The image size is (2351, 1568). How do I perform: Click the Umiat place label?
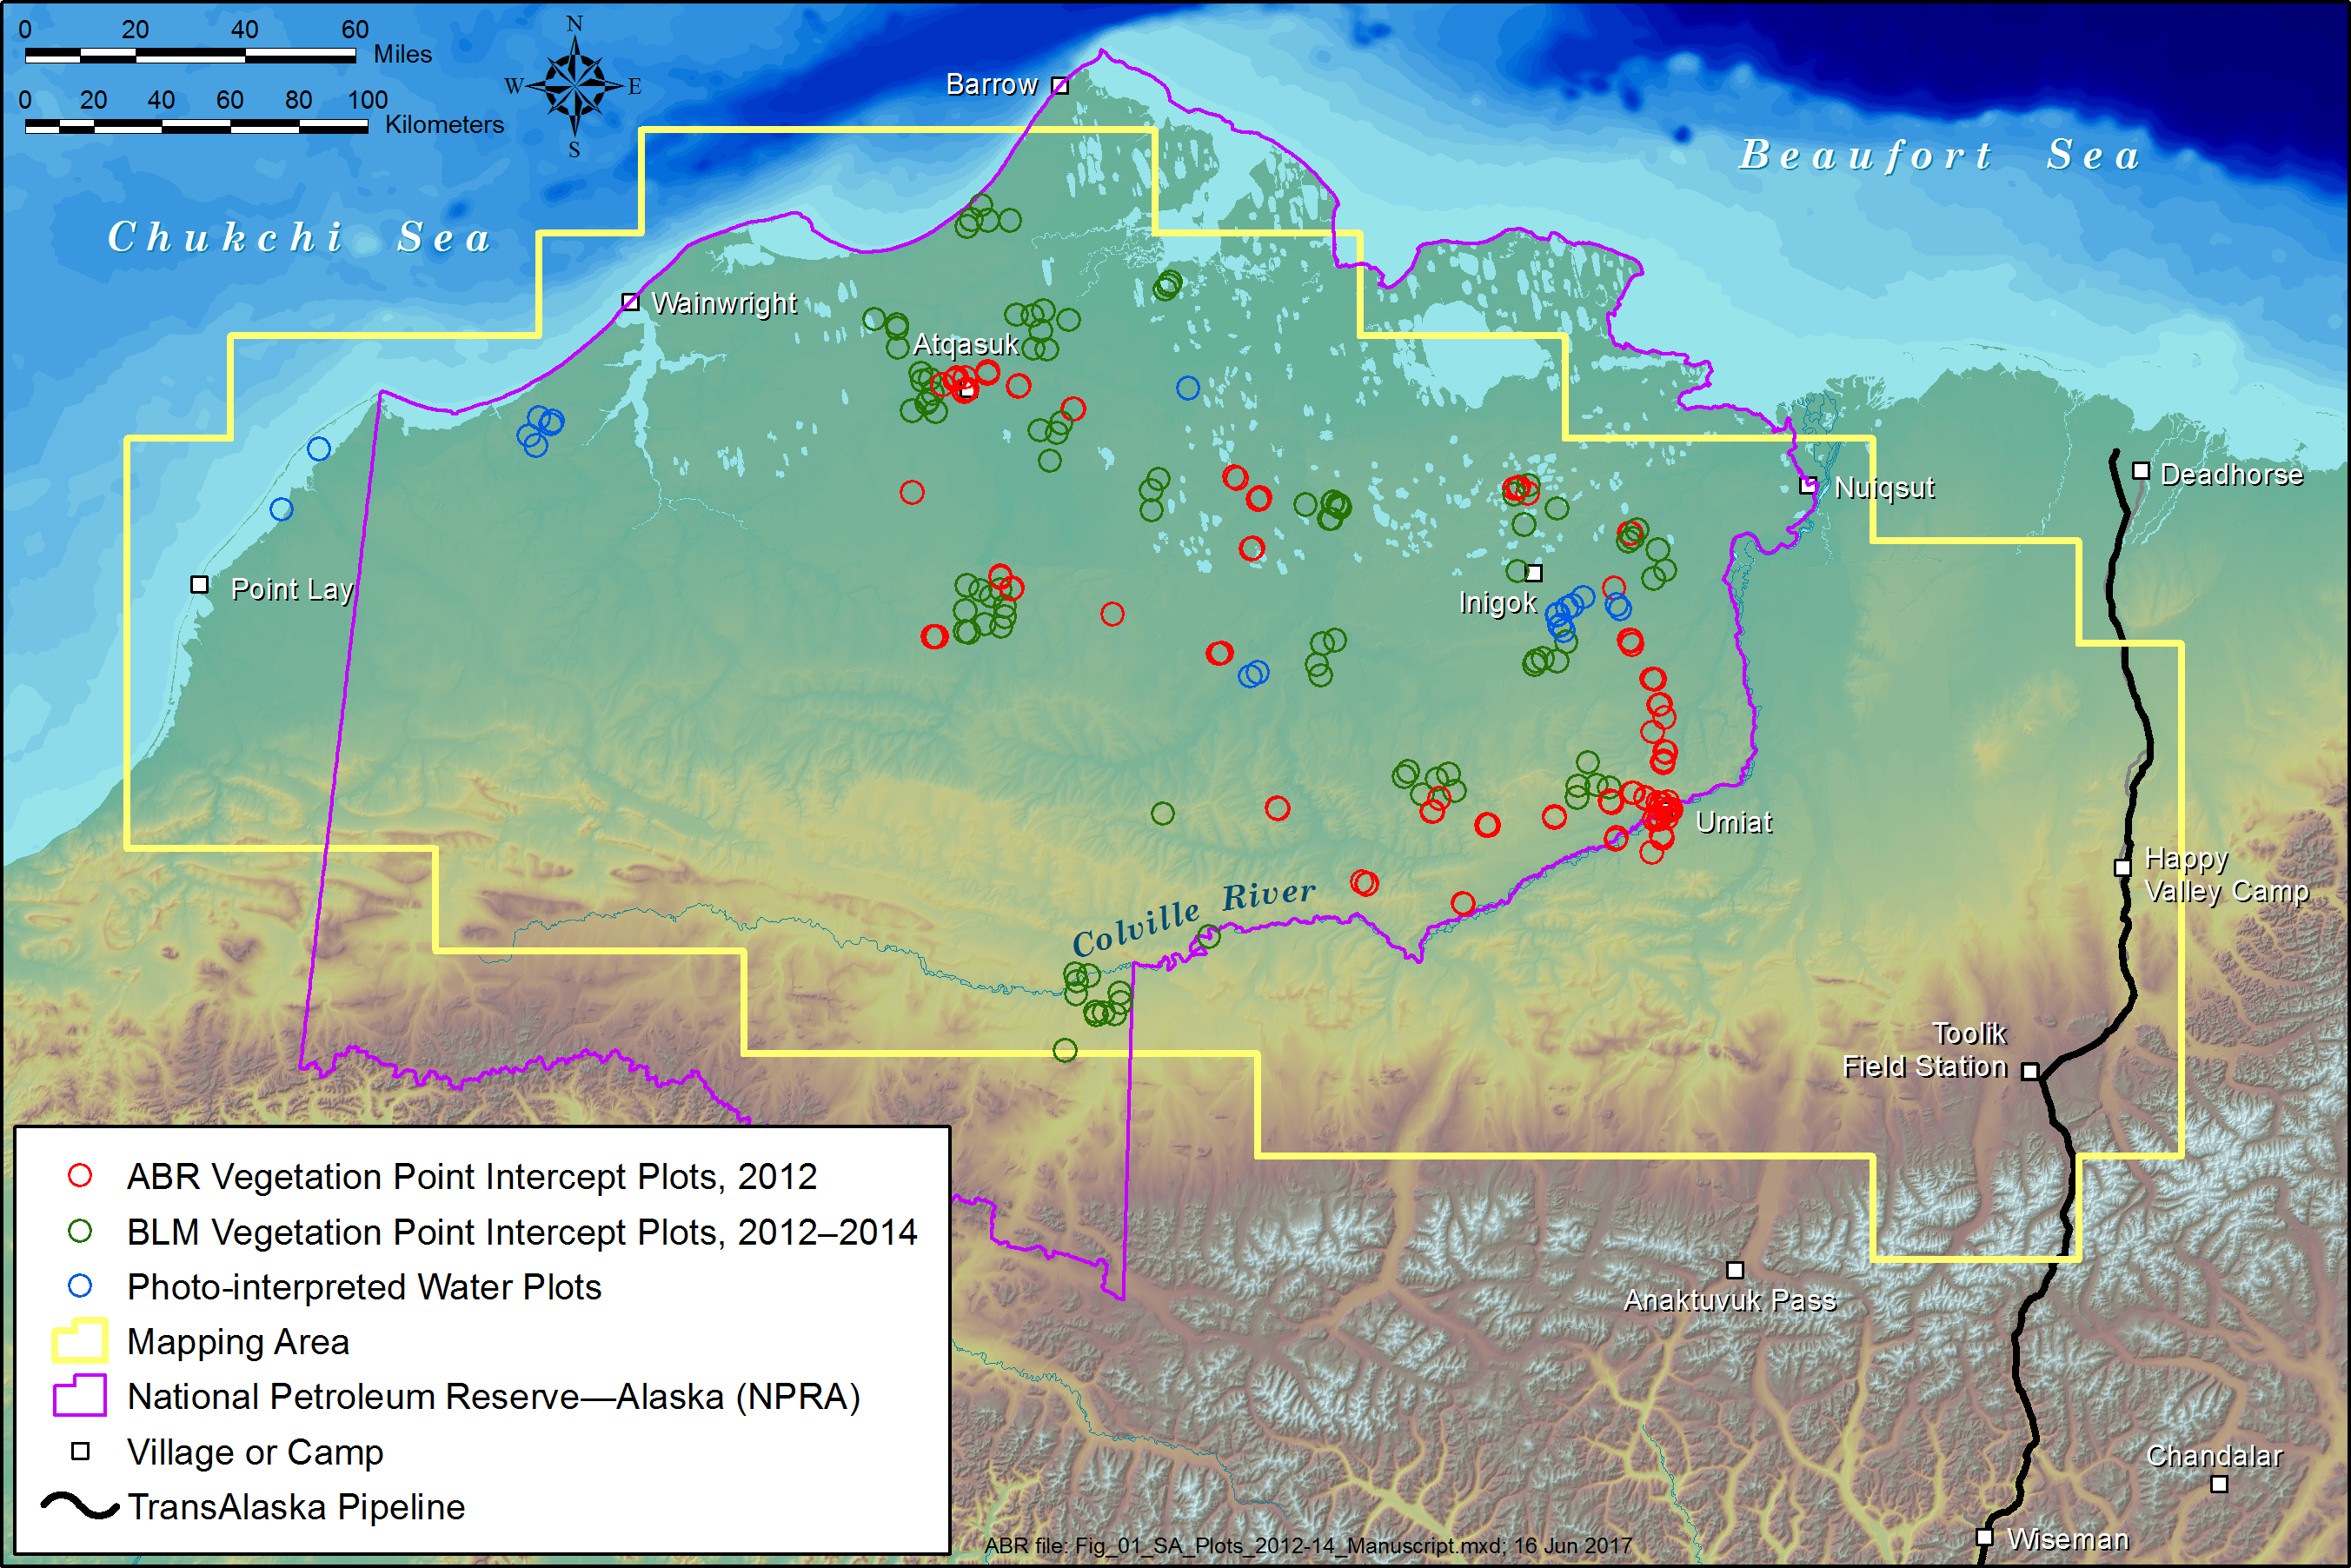tap(1734, 823)
